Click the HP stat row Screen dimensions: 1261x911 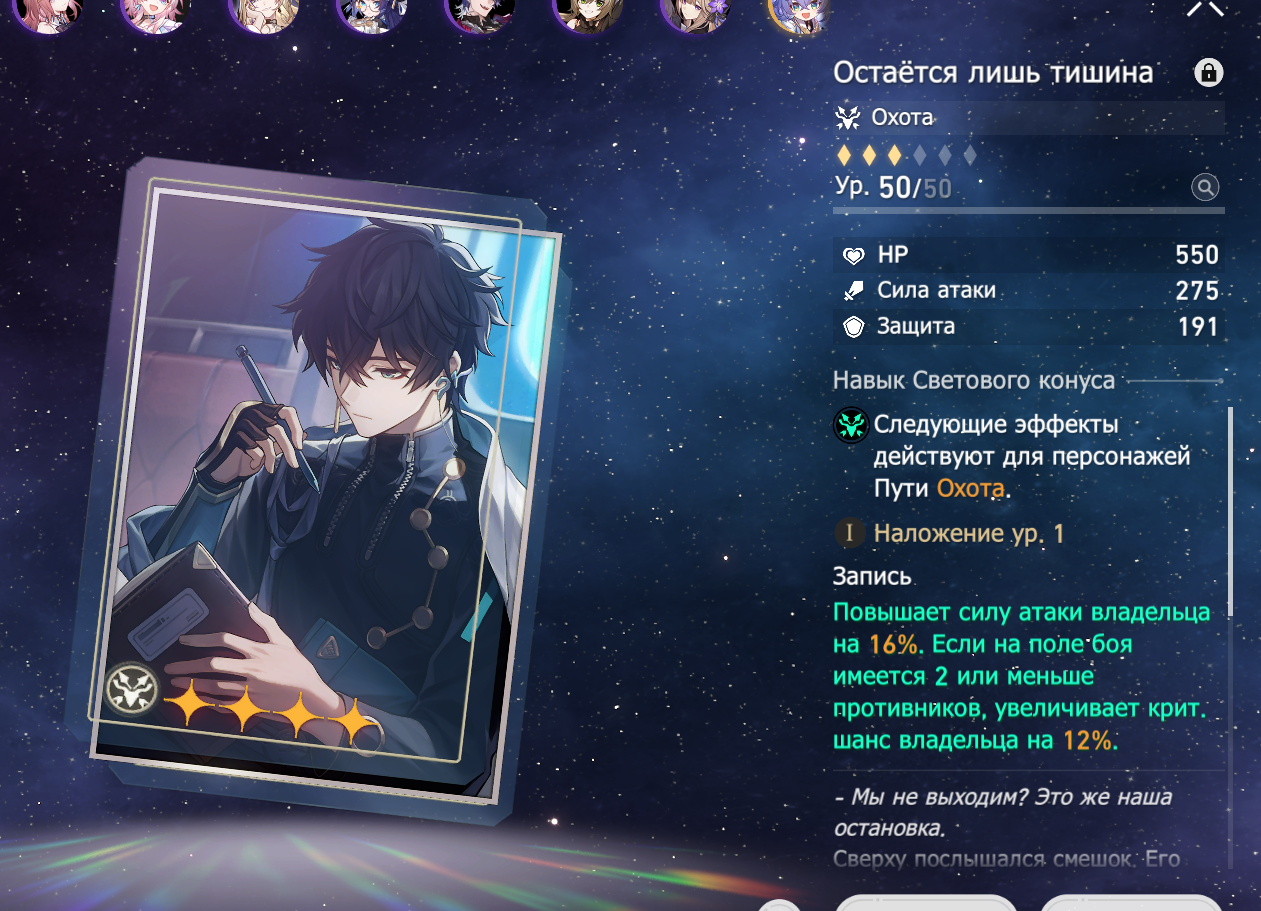(1029, 255)
